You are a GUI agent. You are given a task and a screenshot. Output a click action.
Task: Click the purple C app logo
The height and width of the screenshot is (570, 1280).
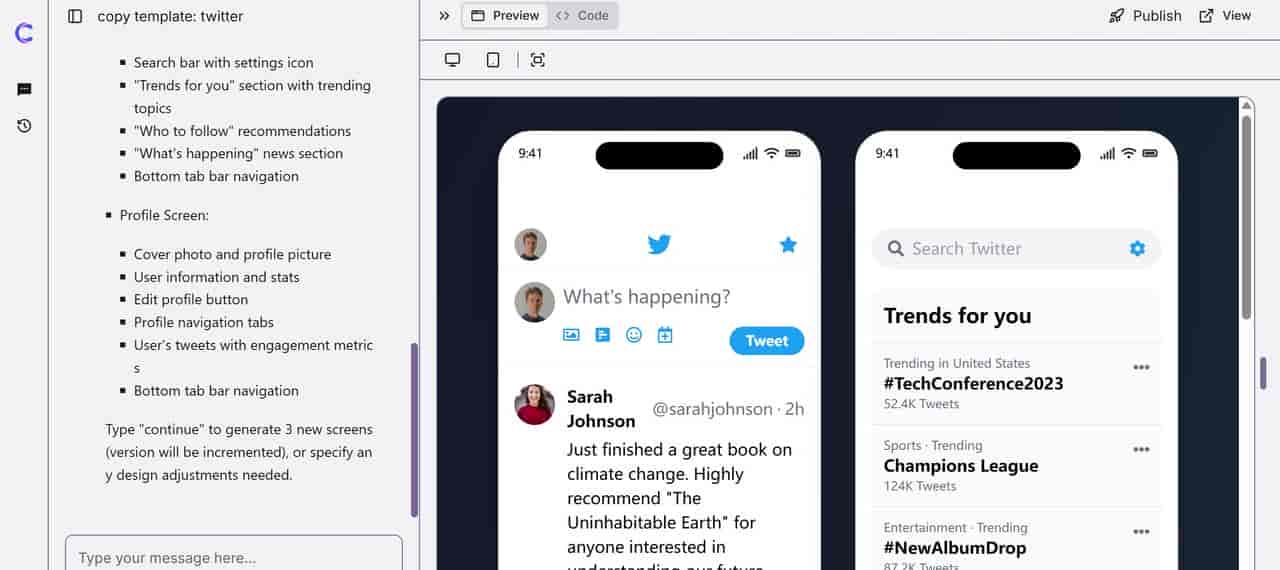pos(24,34)
